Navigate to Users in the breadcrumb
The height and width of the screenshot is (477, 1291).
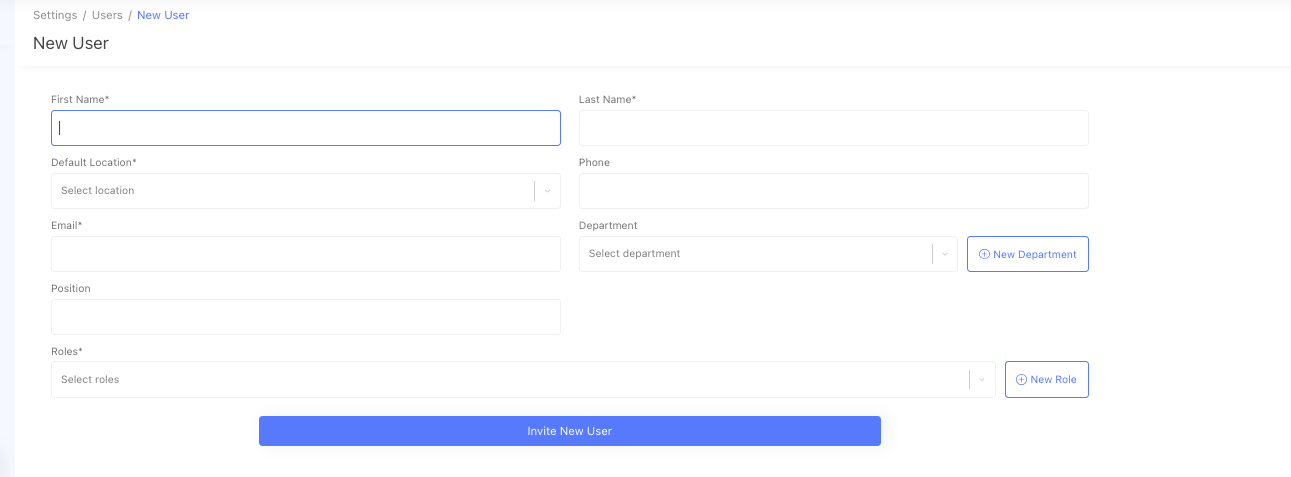[107, 15]
